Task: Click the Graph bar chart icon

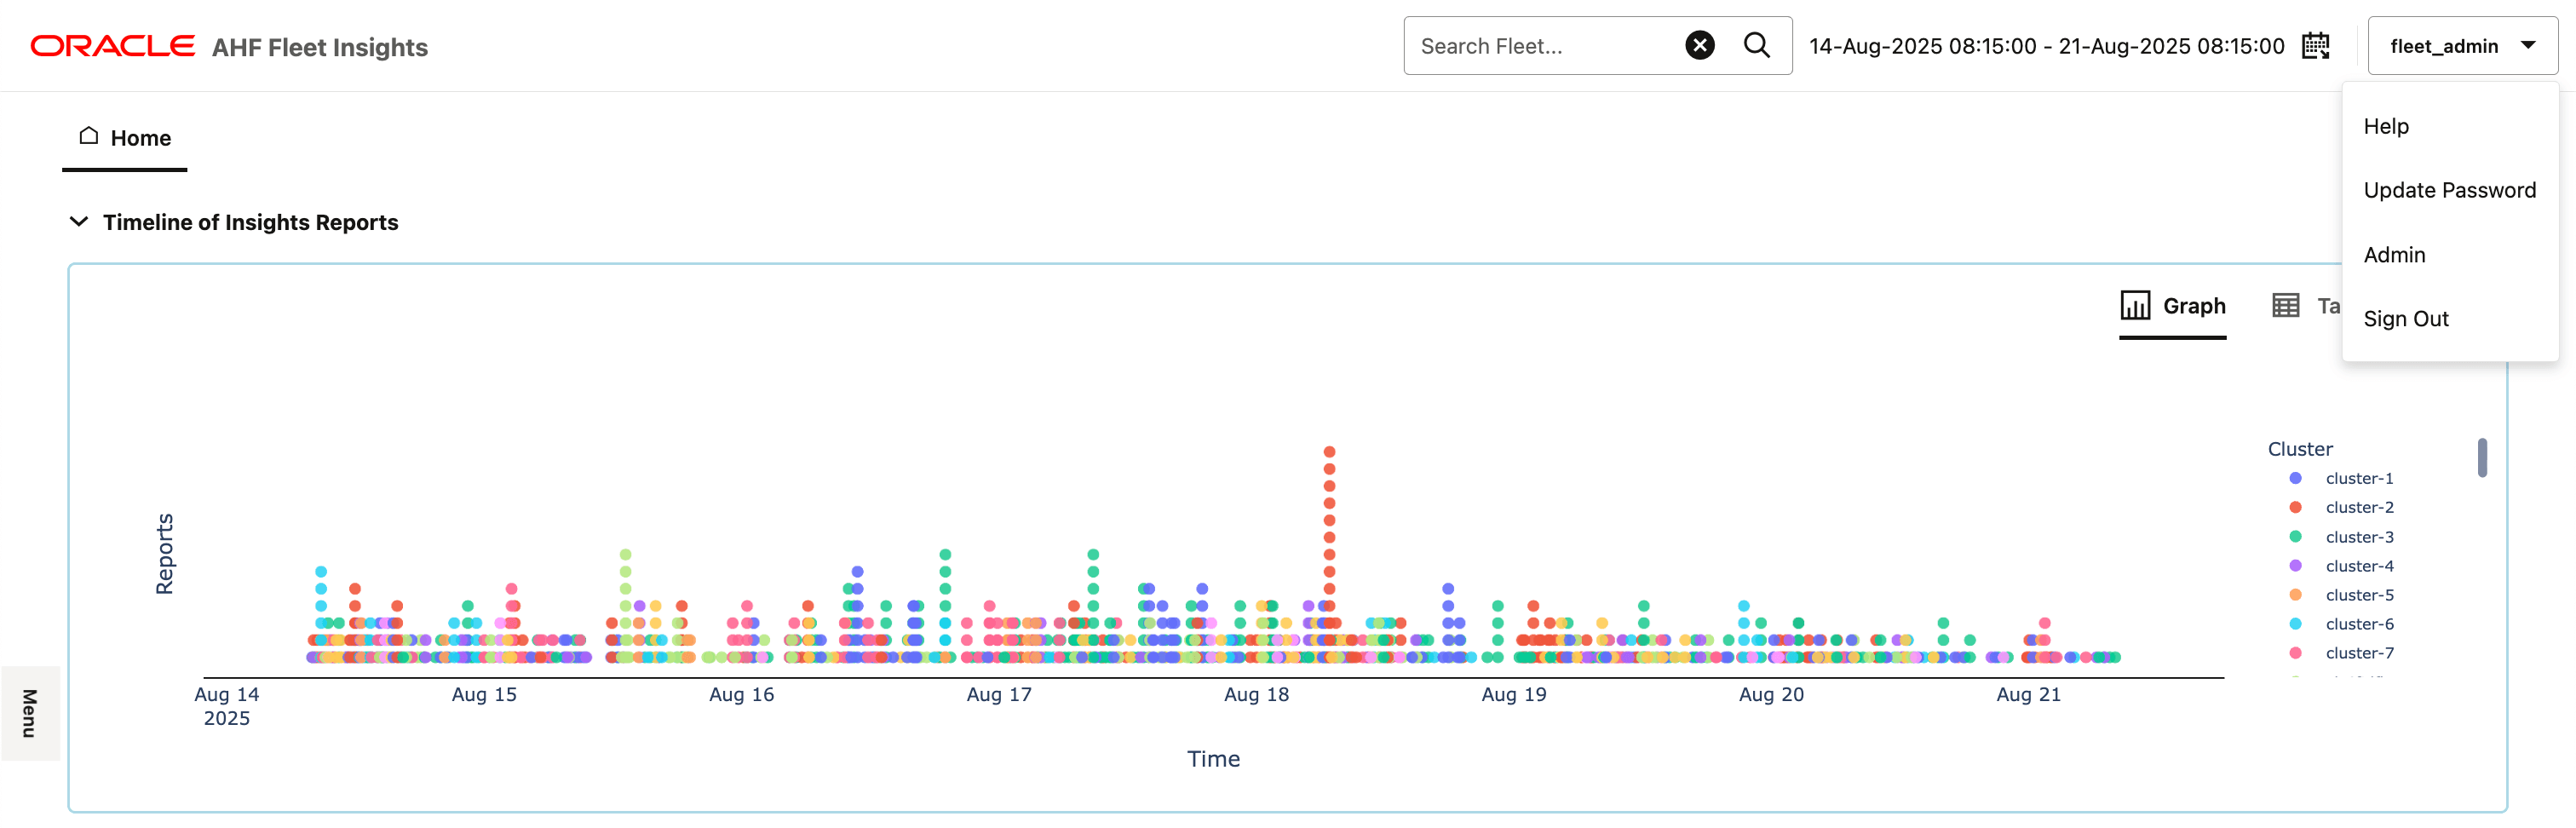Action: [2135, 305]
